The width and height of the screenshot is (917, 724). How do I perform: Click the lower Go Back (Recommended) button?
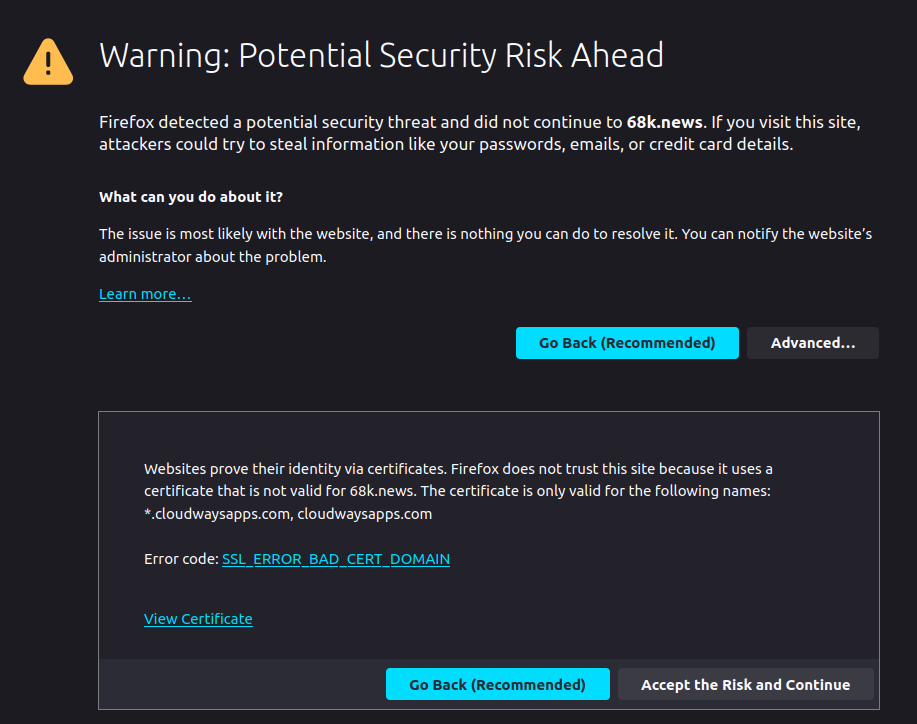click(498, 684)
